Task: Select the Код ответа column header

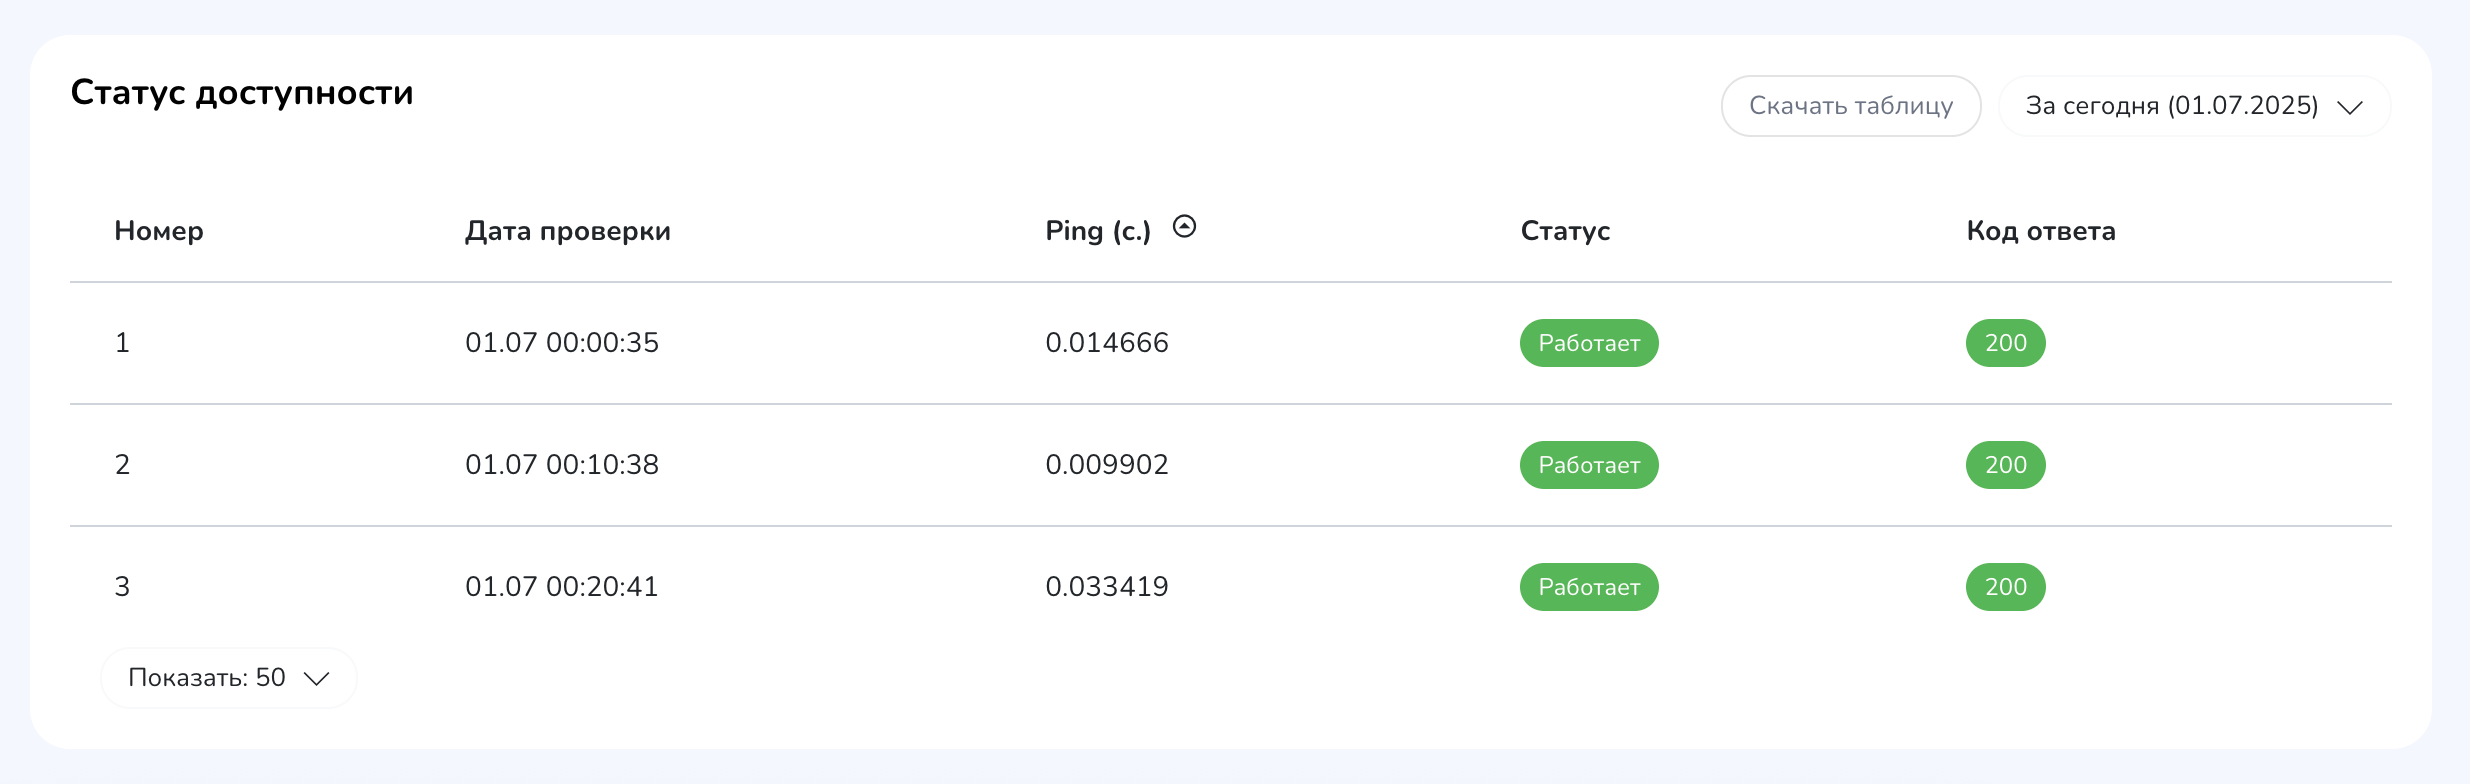Action: [2041, 231]
